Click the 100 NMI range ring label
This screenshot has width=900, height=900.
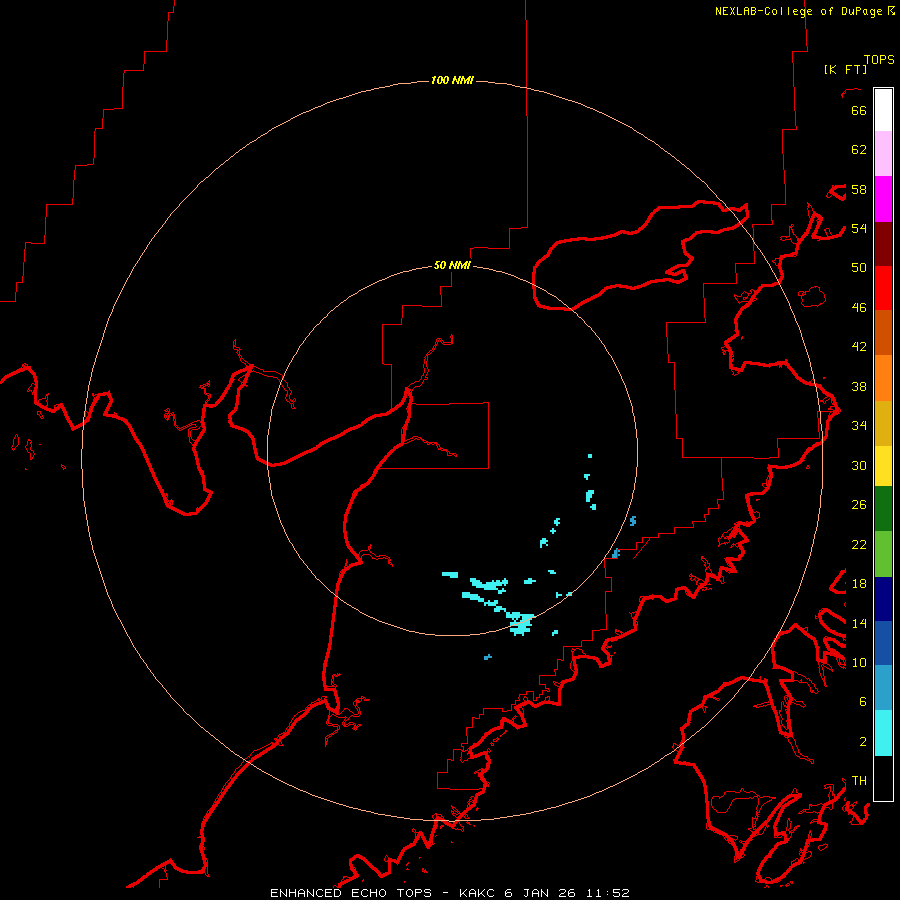point(452,80)
